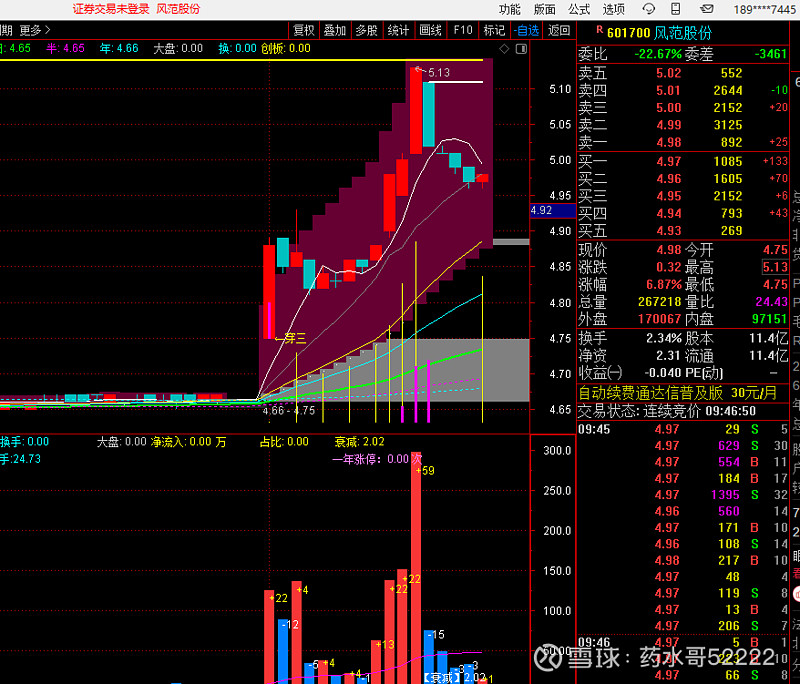Click the 卖三 price 5.00

pos(668,108)
